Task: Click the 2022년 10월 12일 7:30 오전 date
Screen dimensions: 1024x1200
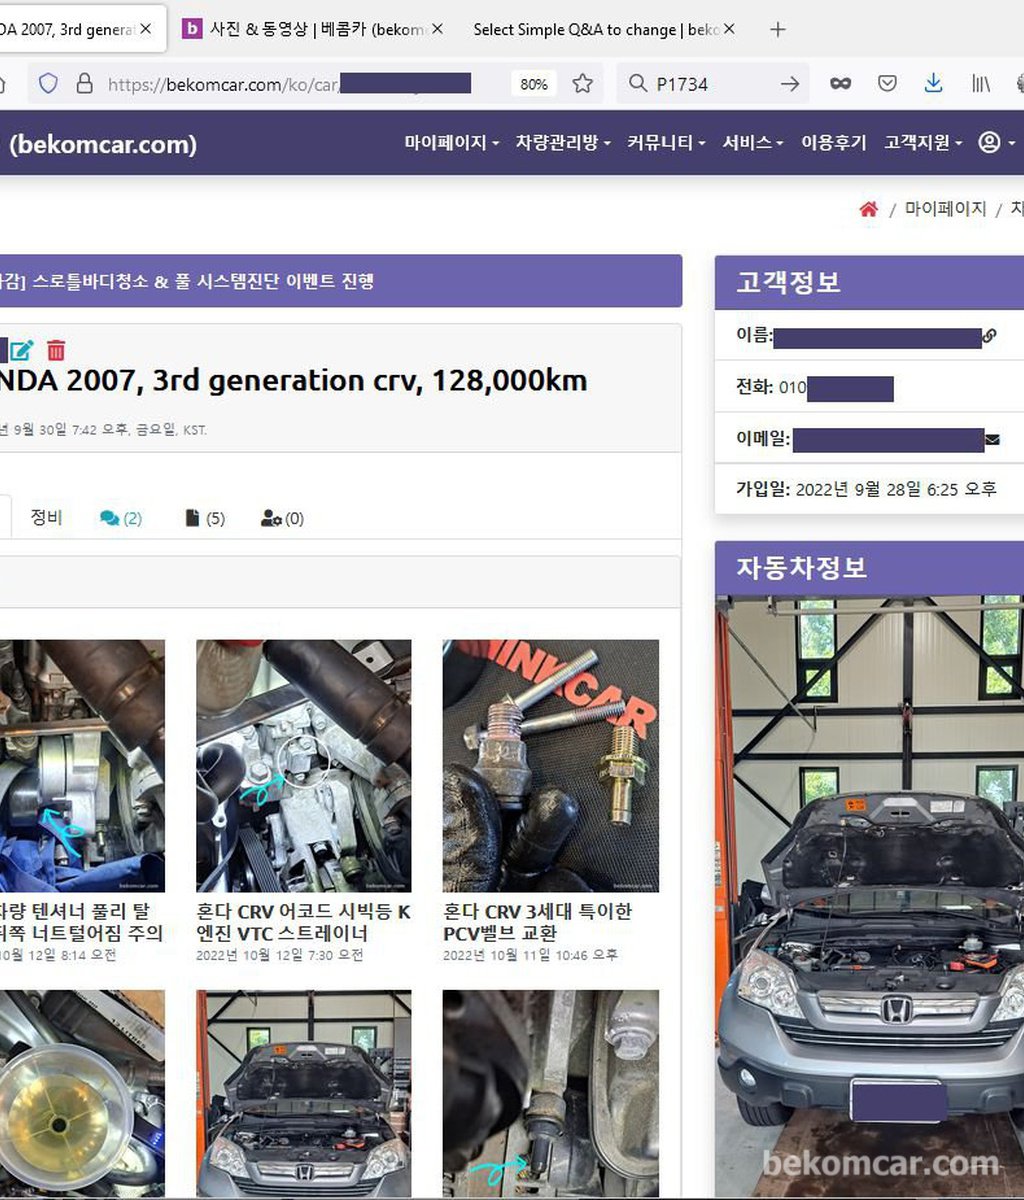Action: point(279,955)
